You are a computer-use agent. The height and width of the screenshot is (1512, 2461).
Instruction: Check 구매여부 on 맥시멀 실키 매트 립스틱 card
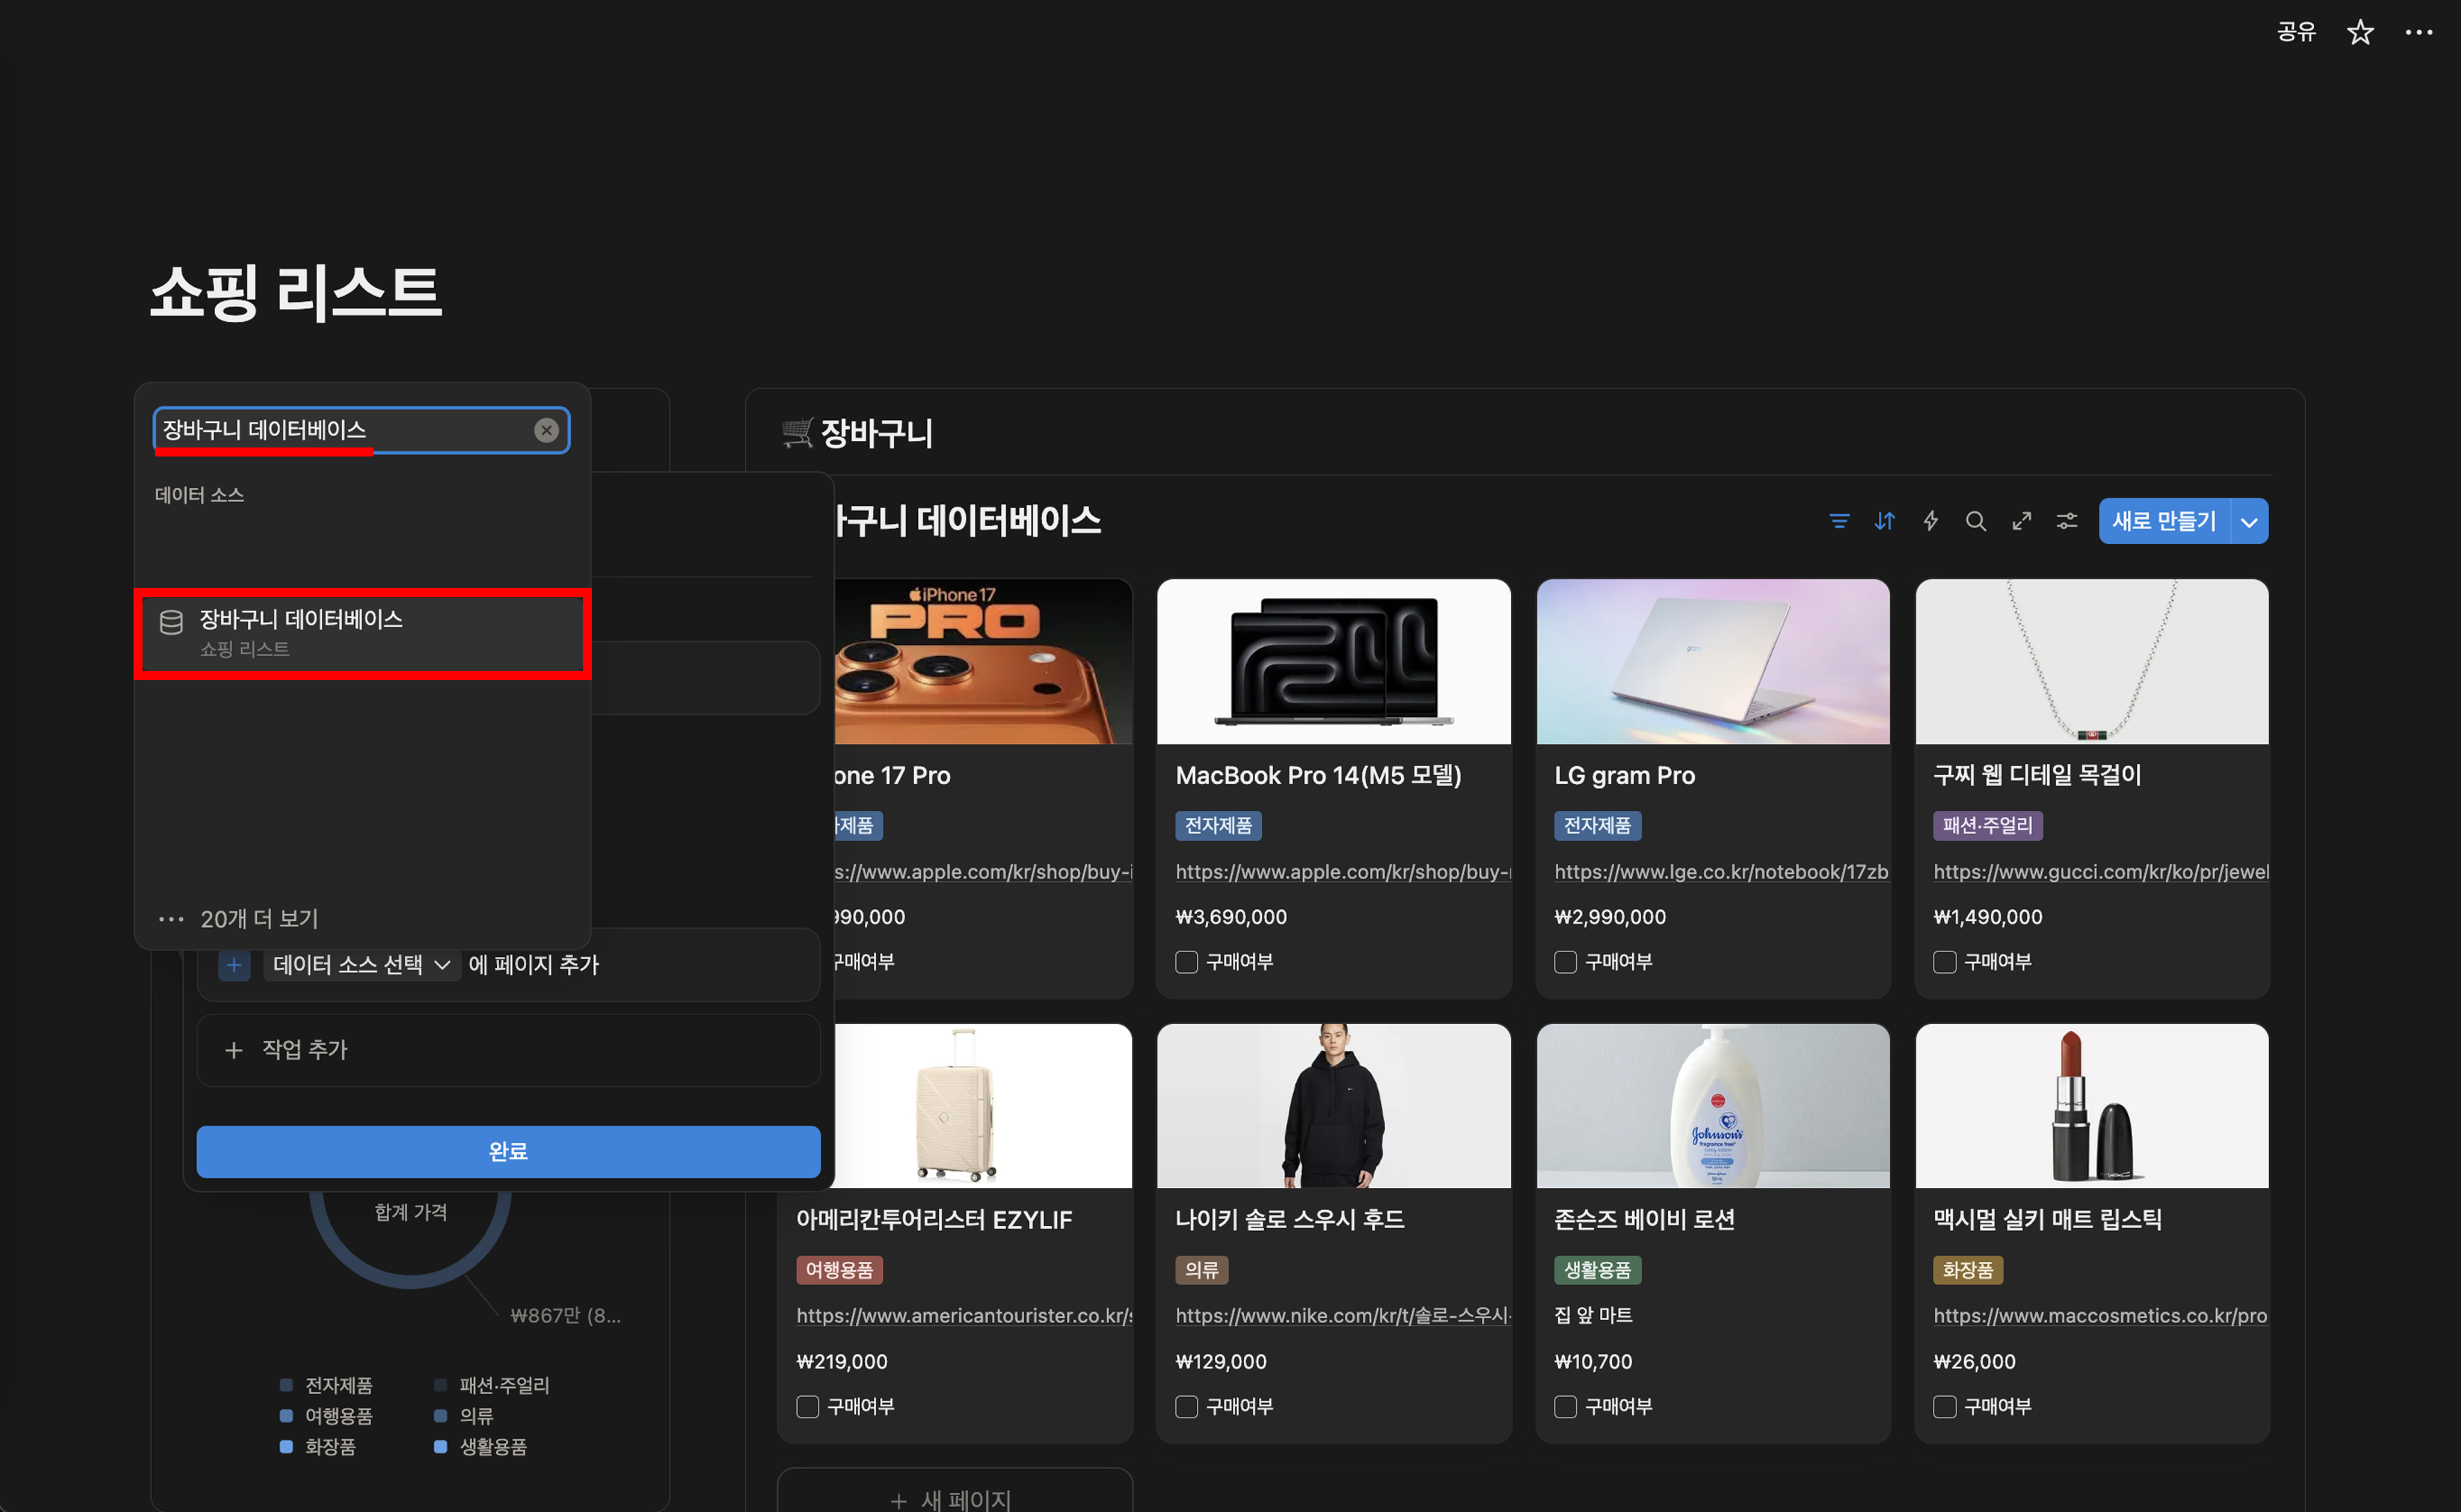(1944, 1407)
